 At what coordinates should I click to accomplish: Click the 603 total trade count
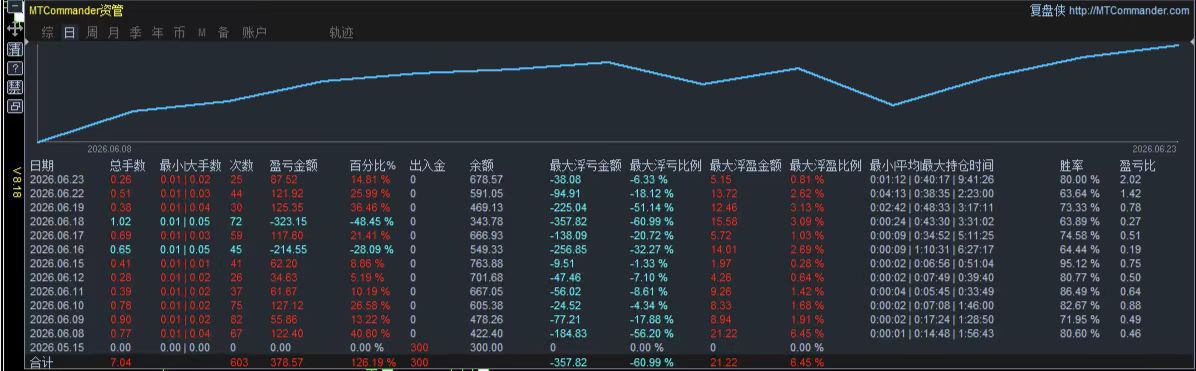(239, 362)
